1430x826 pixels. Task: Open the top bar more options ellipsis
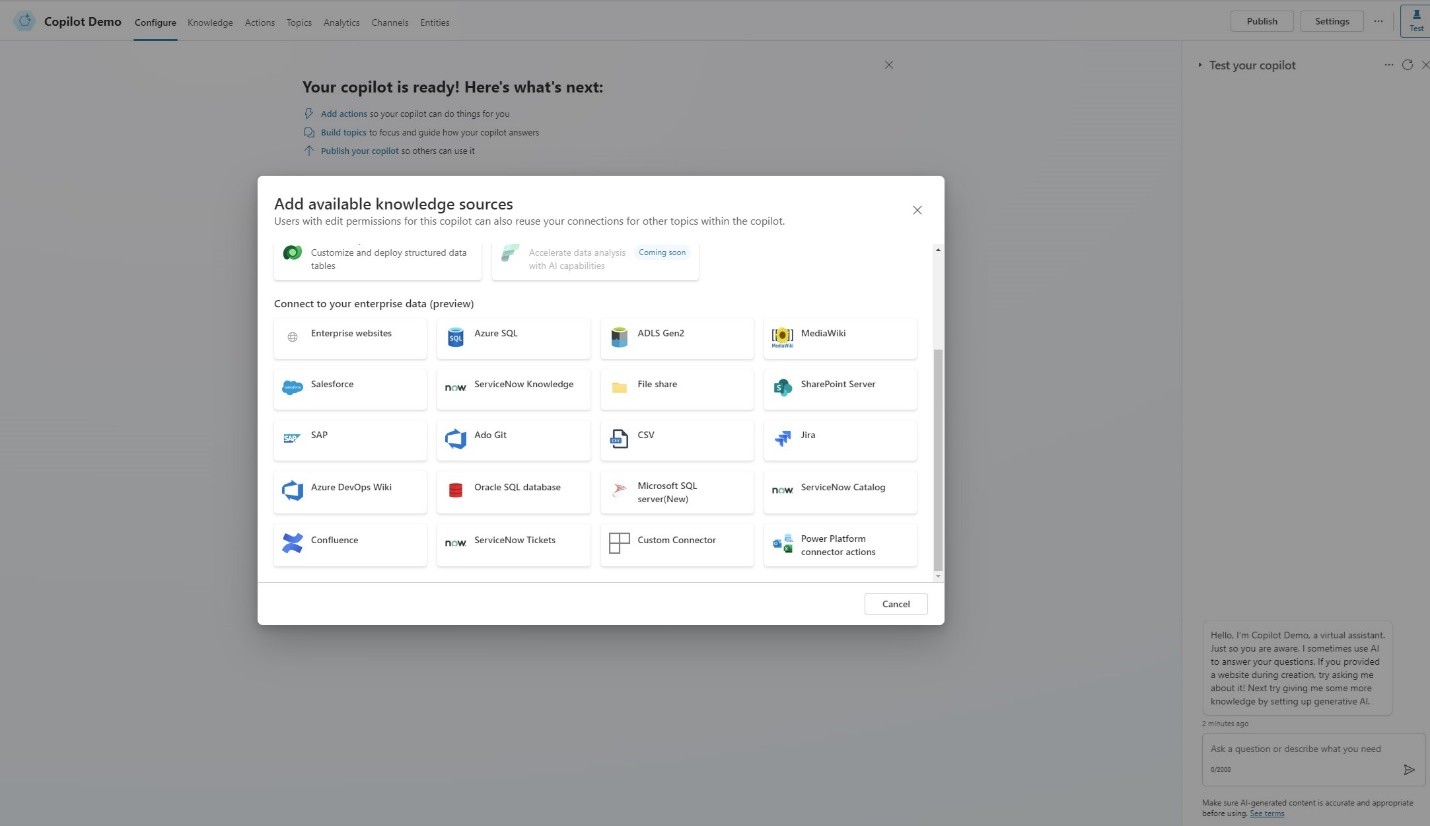click(x=1379, y=21)
